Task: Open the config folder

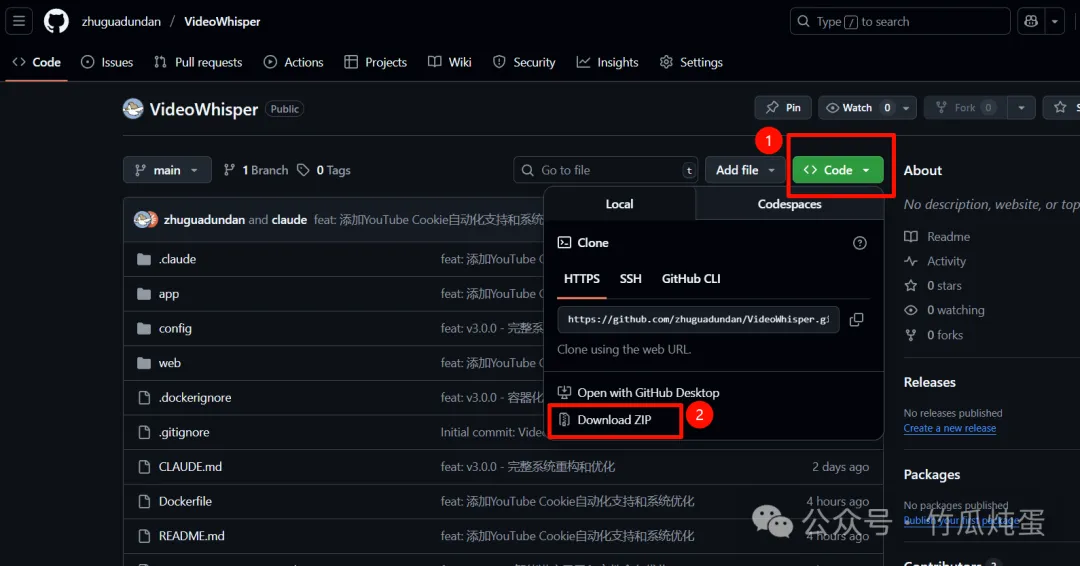Action: (x=175, y=328)
